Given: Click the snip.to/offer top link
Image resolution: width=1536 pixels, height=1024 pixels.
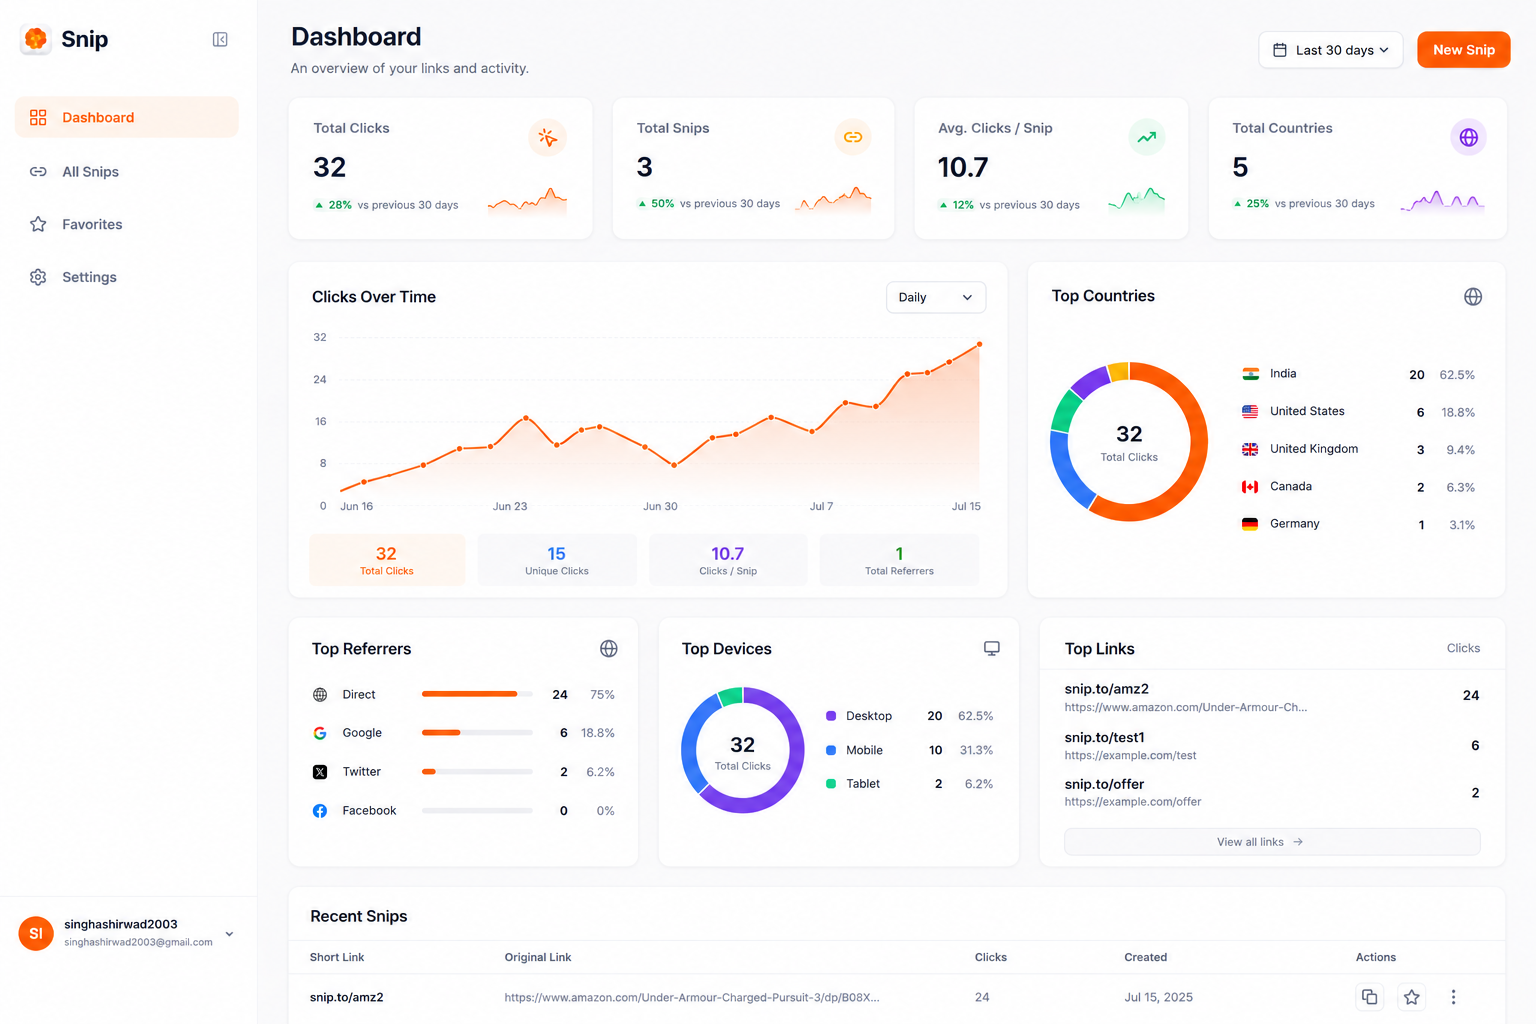Looking at the screenshot, I should (1105, 785).
